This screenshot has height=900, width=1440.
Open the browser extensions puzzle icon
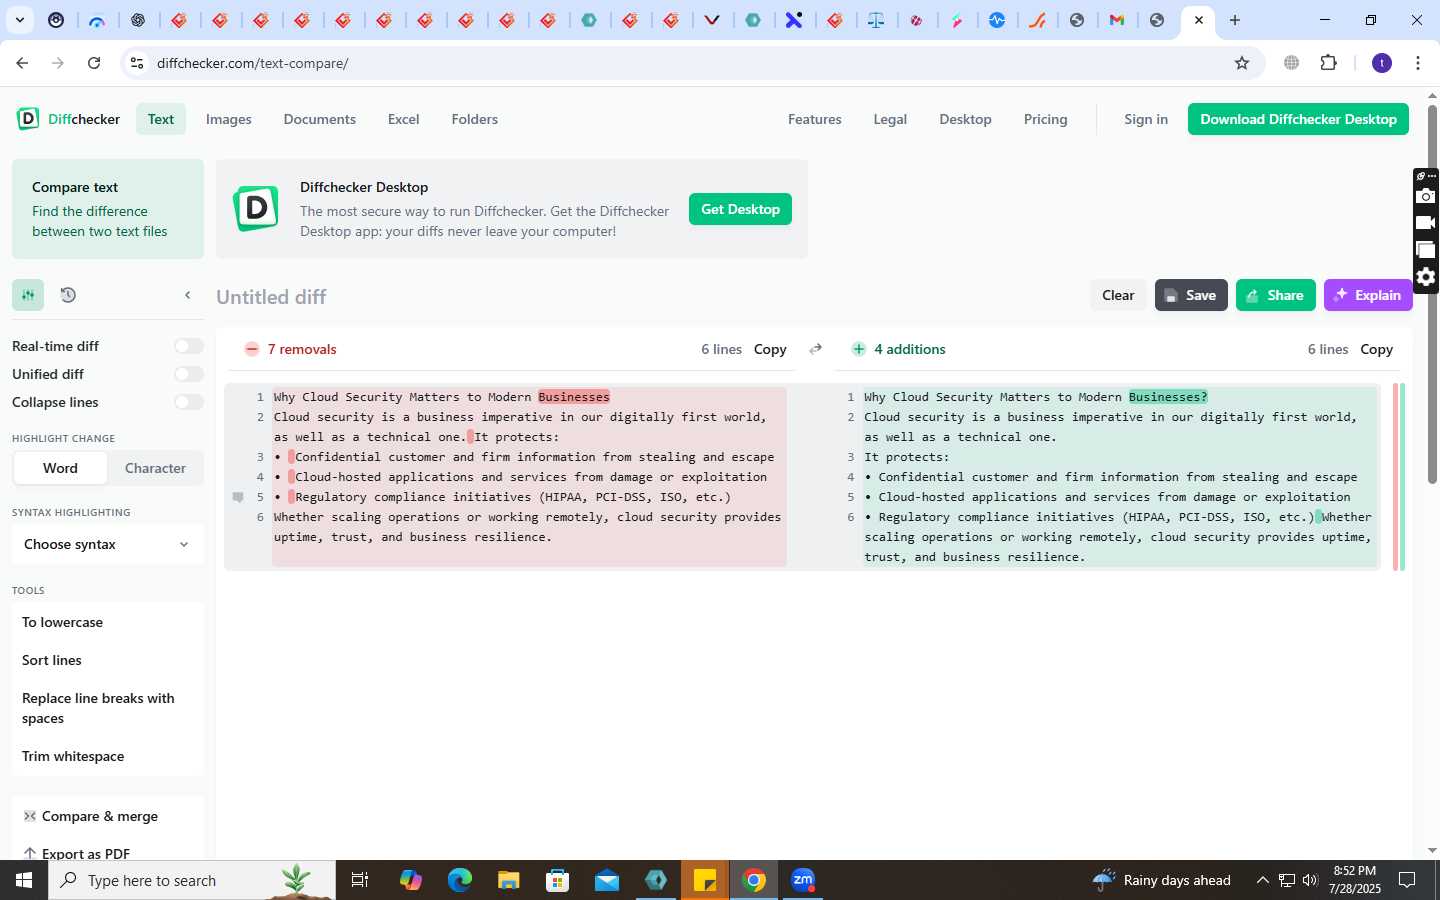1328,63
